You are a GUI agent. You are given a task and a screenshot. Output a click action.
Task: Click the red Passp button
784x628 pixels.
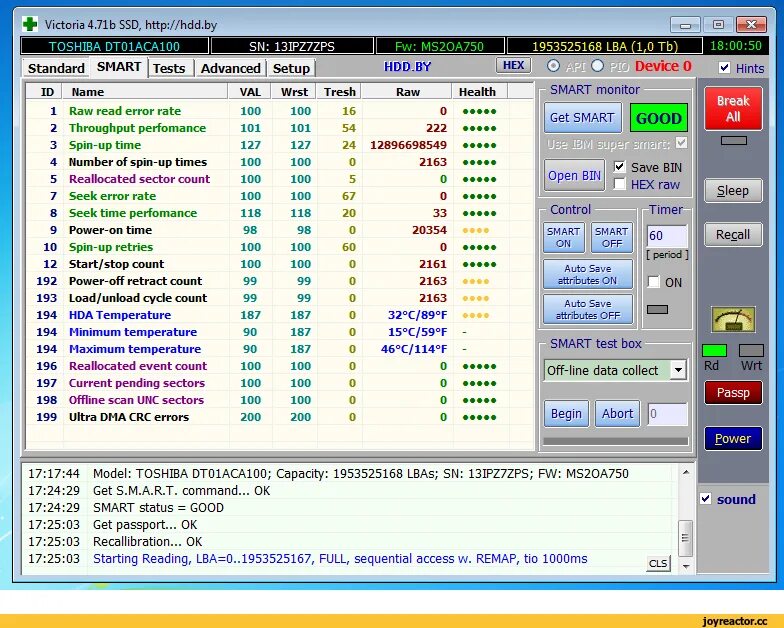click(x=733, y=392)
